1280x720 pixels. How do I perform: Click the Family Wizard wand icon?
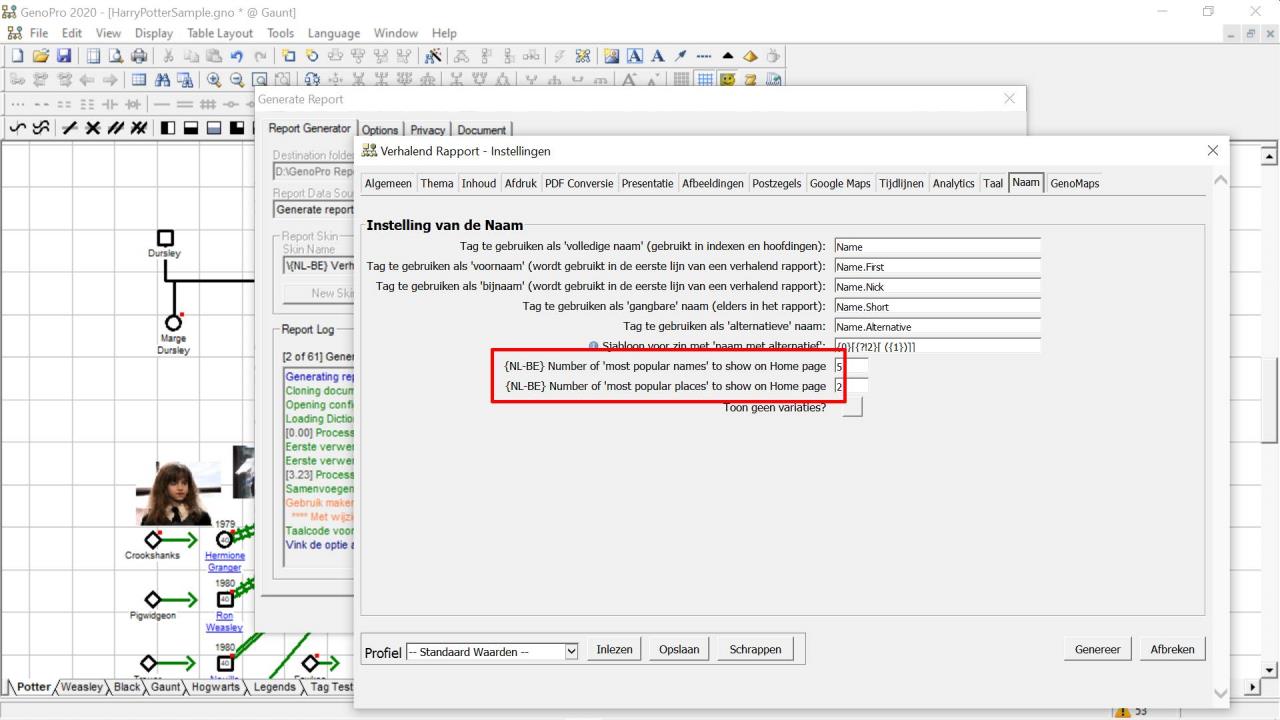(x=433, y=56)
